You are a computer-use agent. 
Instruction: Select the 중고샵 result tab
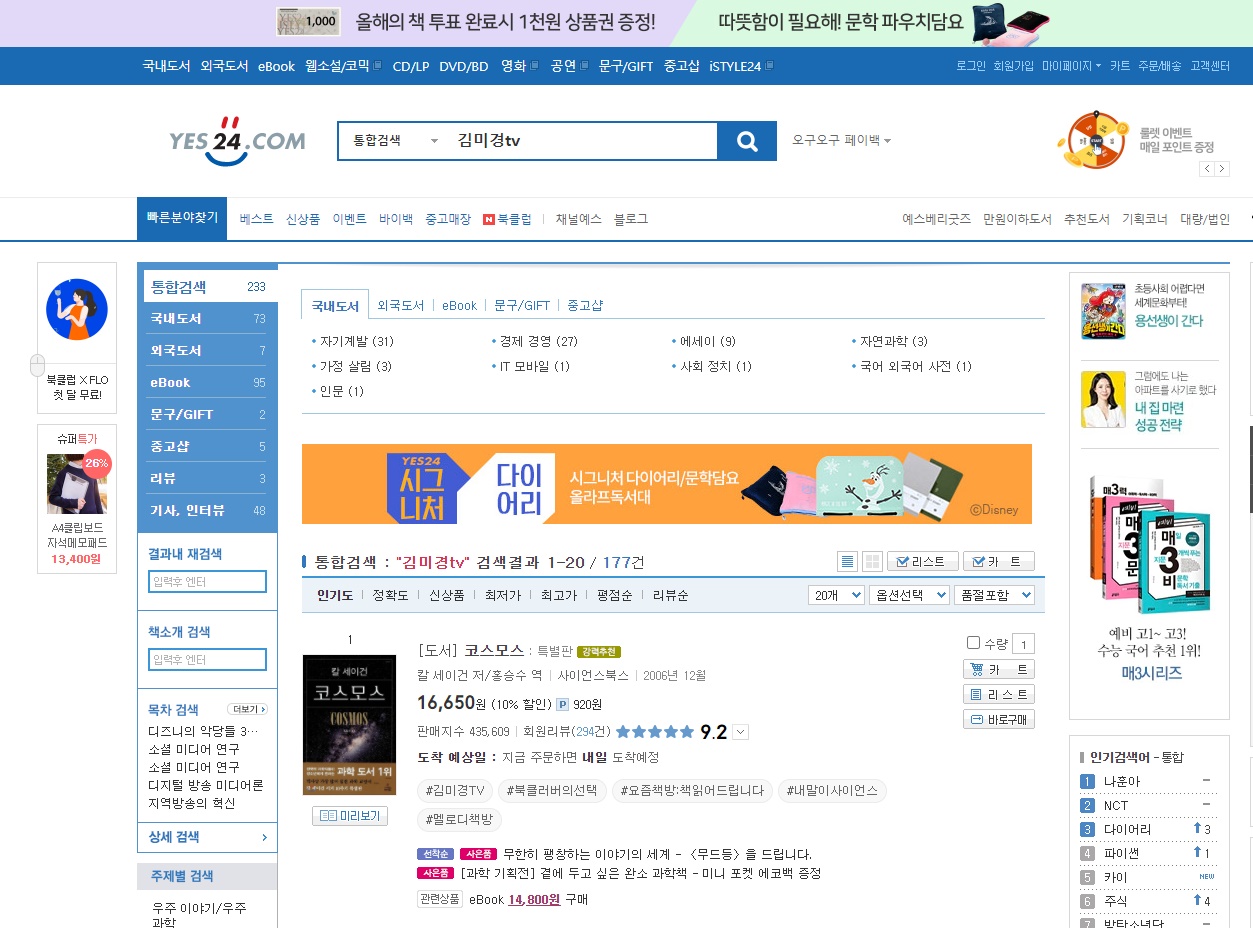click(x=585, y=305)
